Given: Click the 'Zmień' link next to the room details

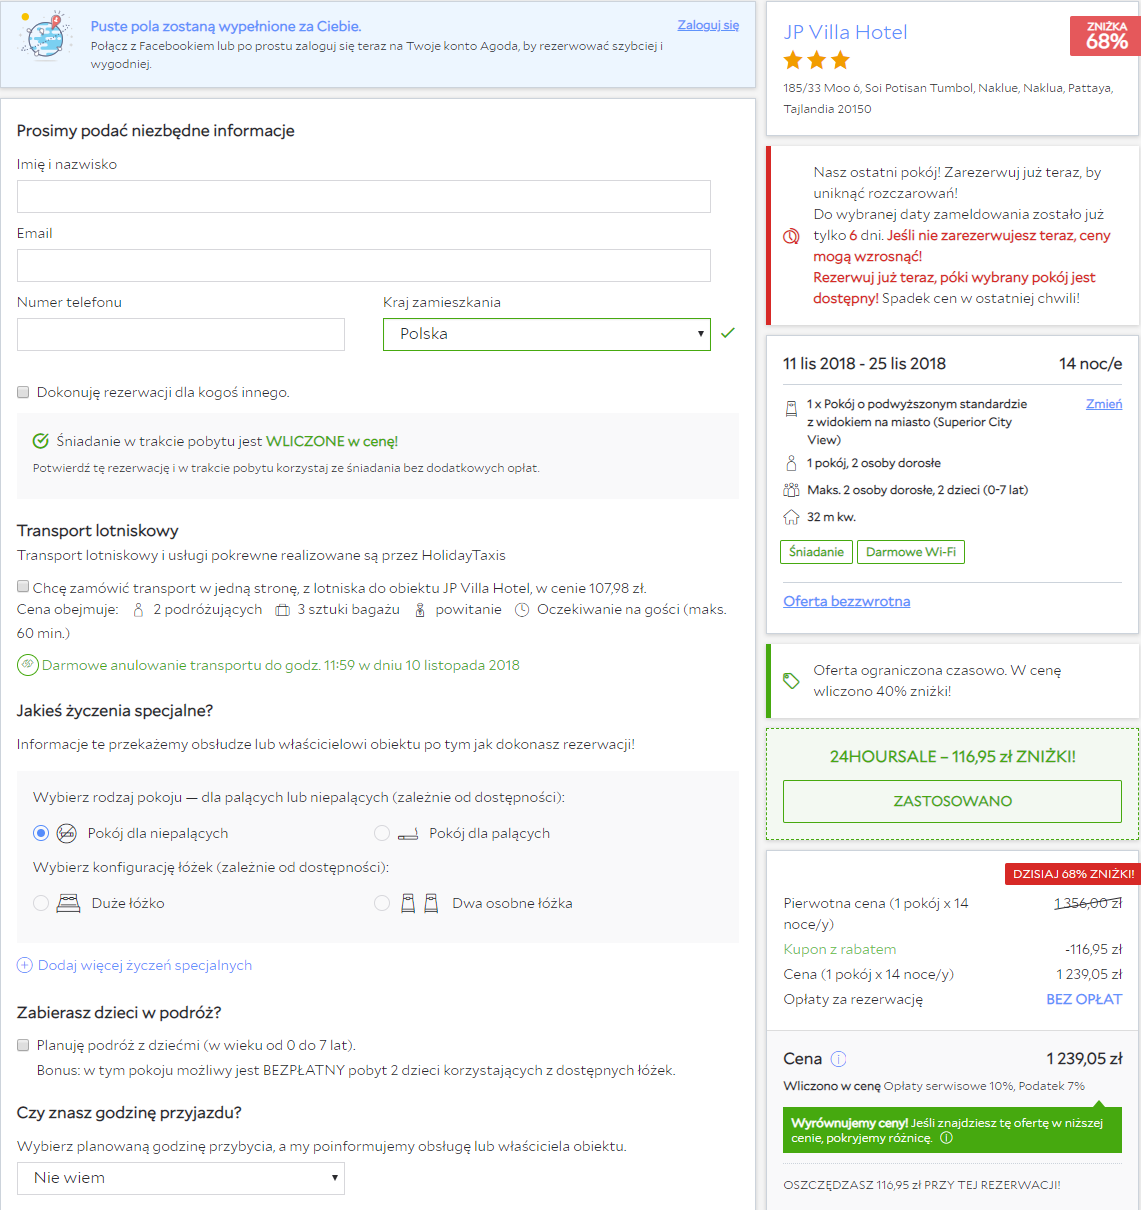Looking at the screenshot, I should 1104,404.
